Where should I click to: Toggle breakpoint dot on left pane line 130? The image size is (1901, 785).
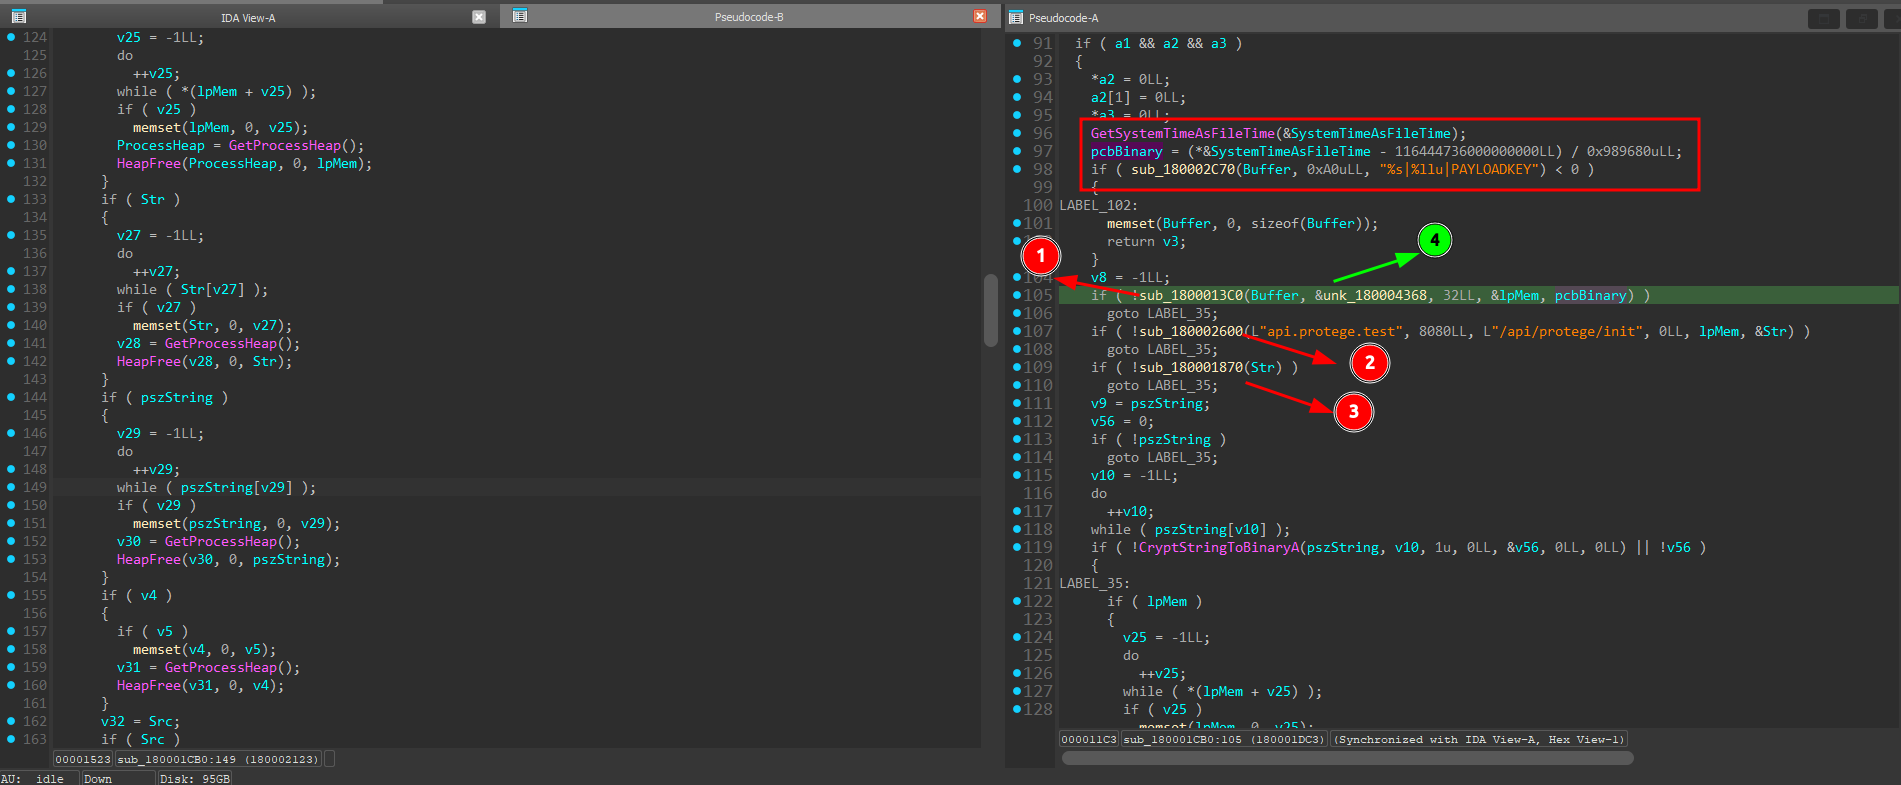tap(11, 145)
